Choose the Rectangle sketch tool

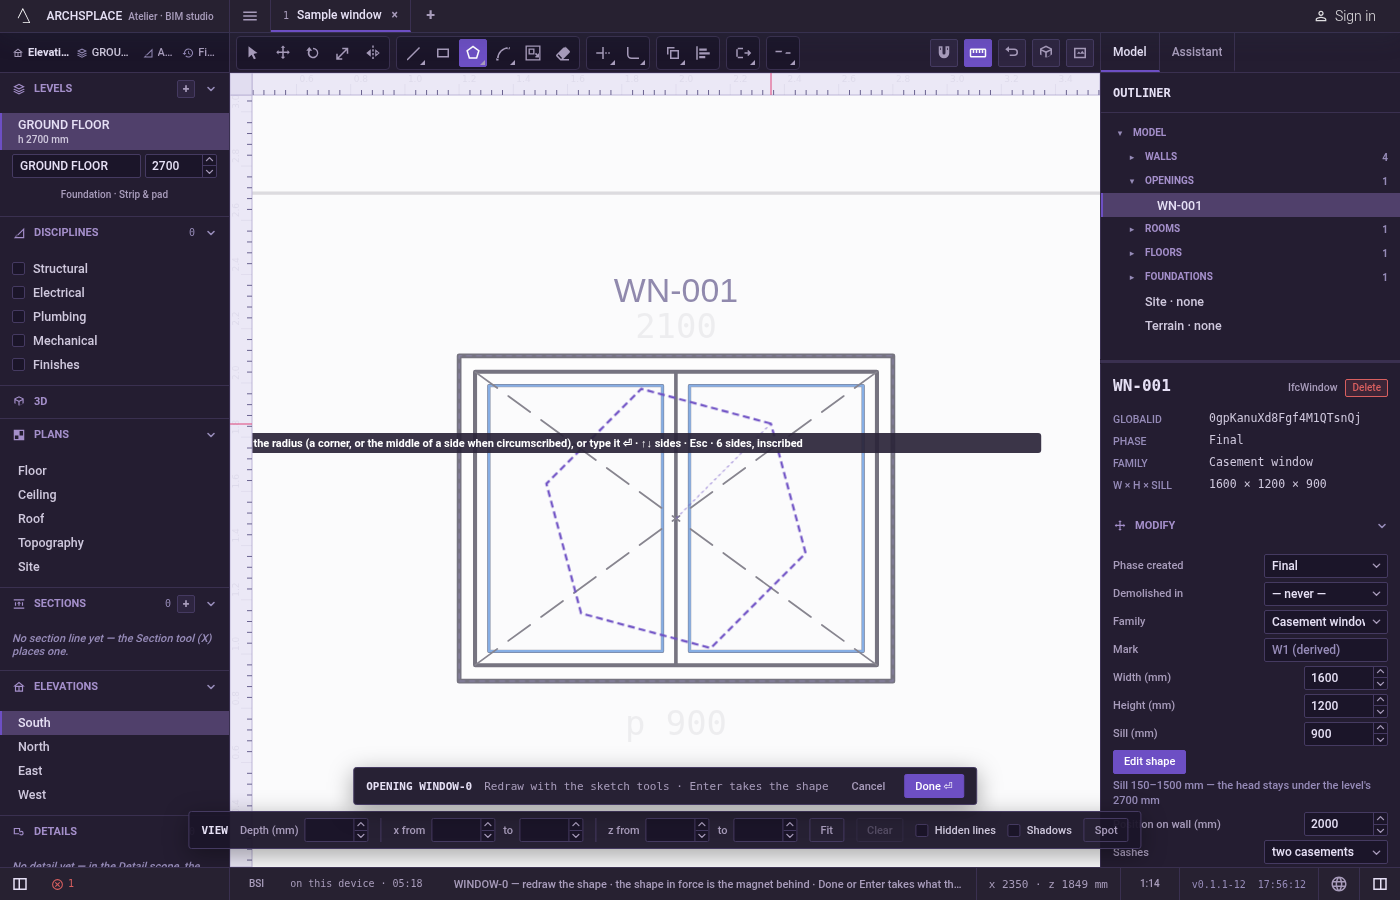point(443,53)
